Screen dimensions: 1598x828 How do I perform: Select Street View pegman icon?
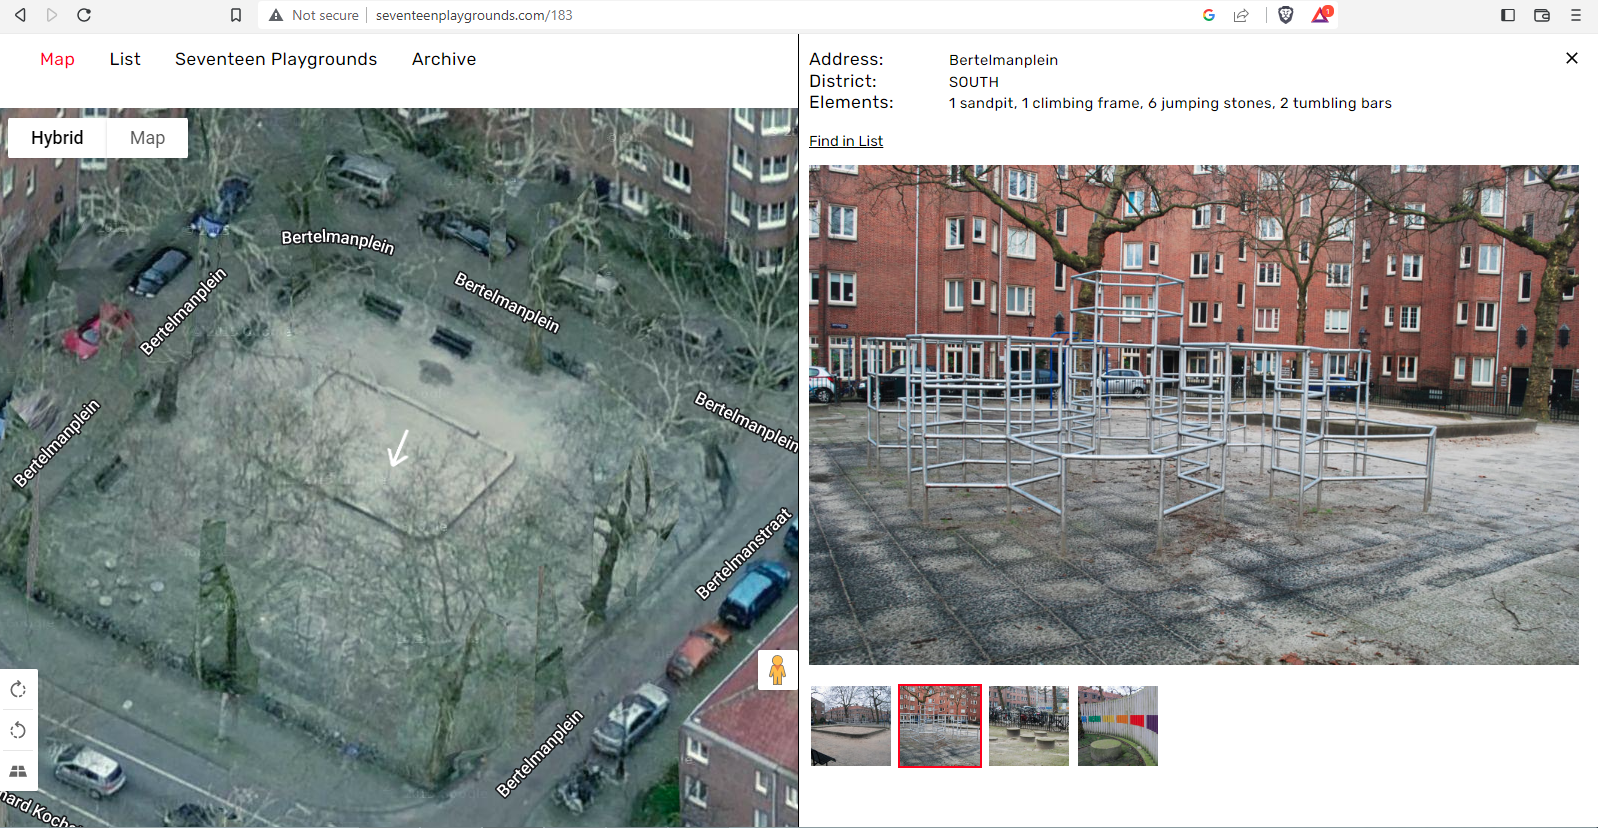[x=777, y=670]
